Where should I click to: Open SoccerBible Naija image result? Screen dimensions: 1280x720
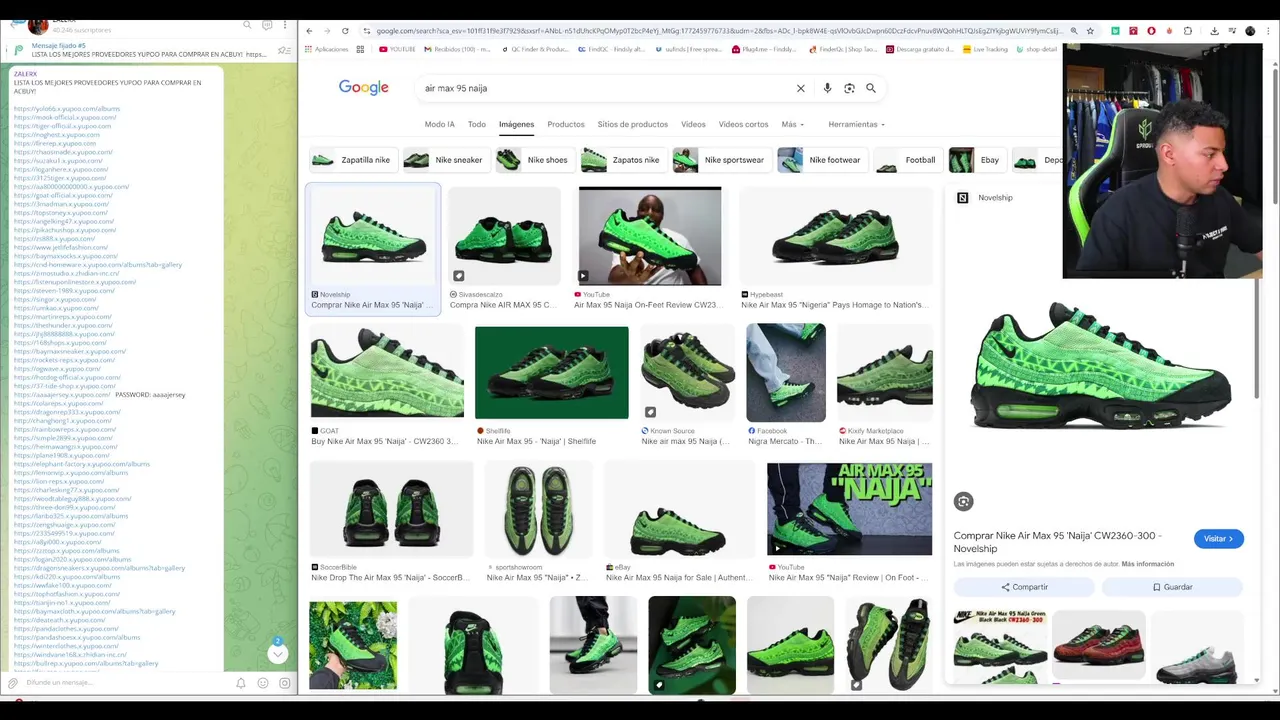[x=391, y=510]
